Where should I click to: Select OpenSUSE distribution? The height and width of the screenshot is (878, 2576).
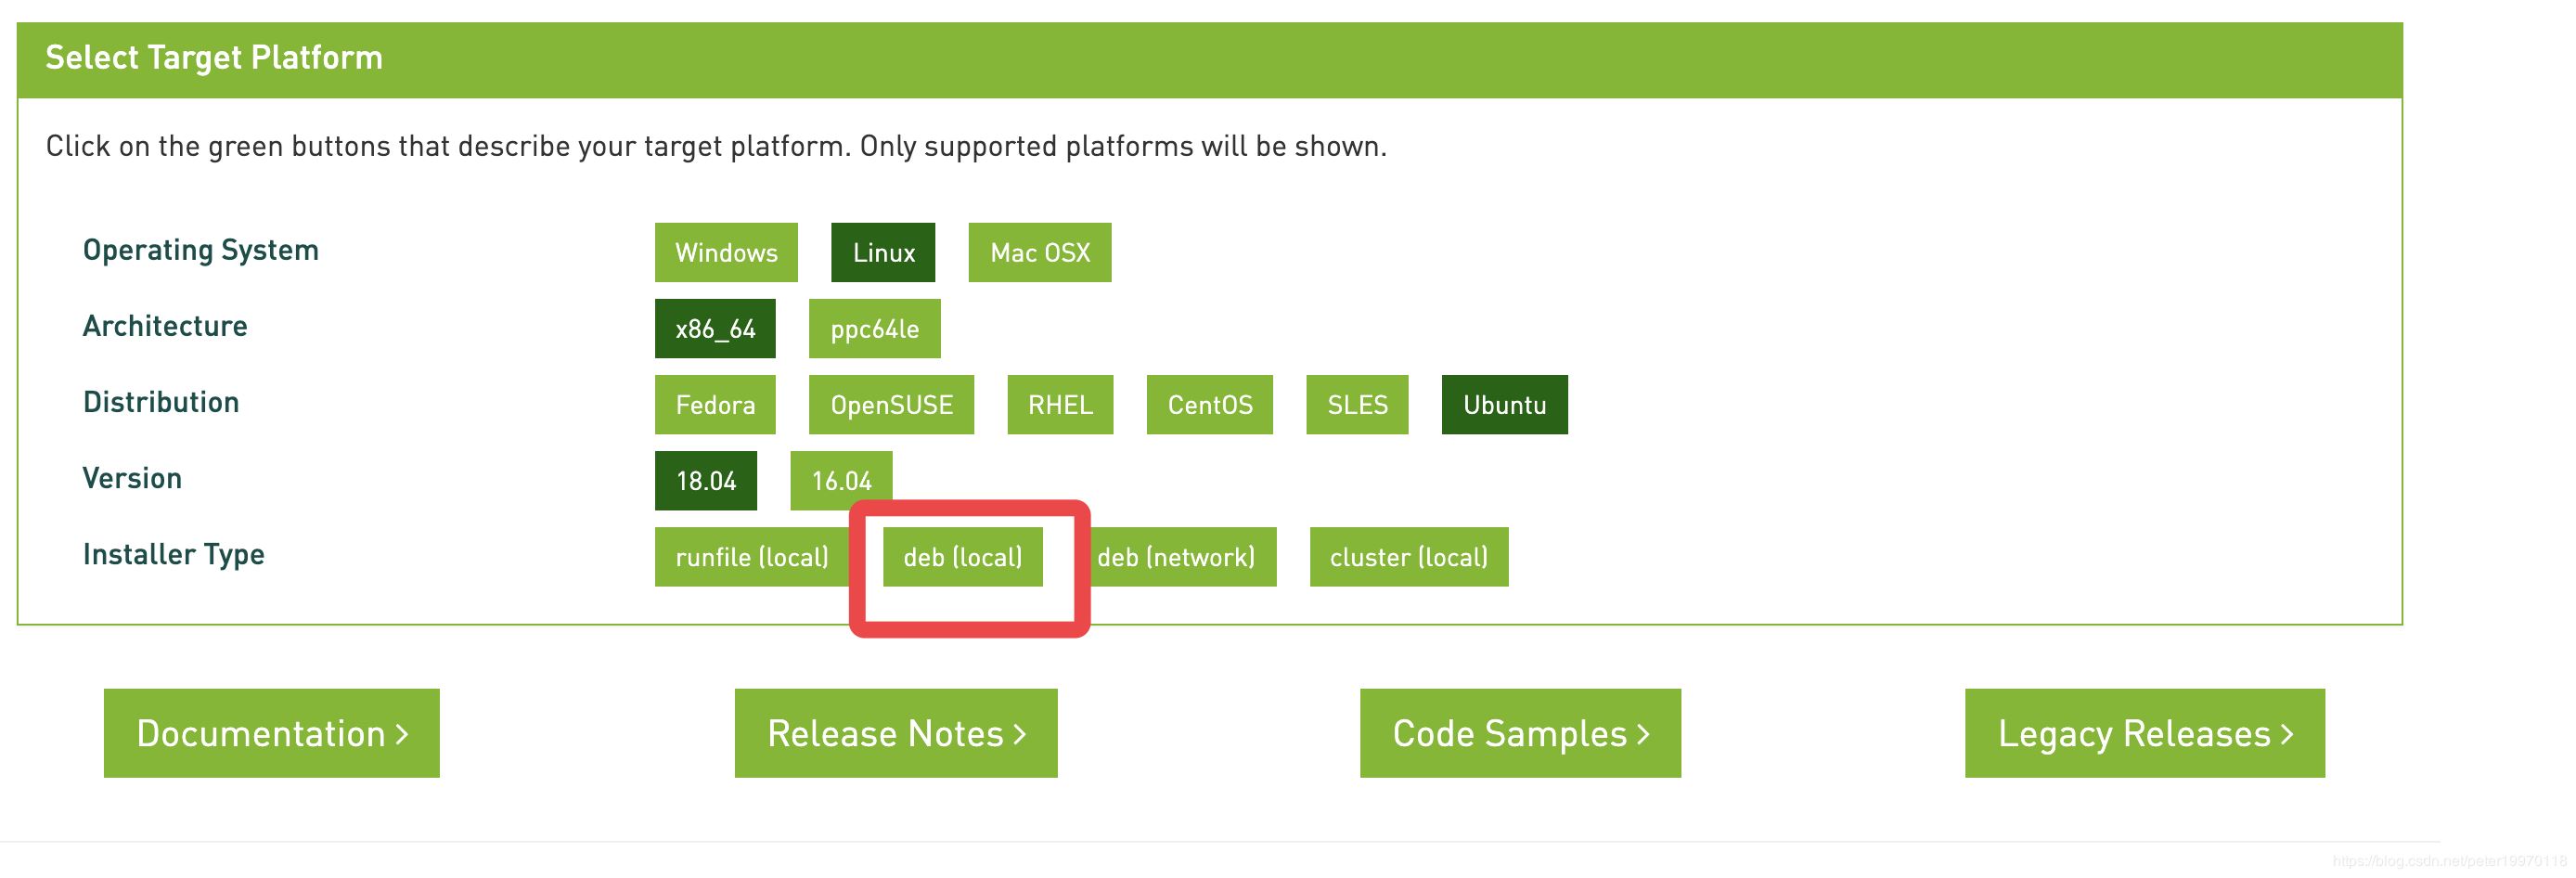[891, 405]
